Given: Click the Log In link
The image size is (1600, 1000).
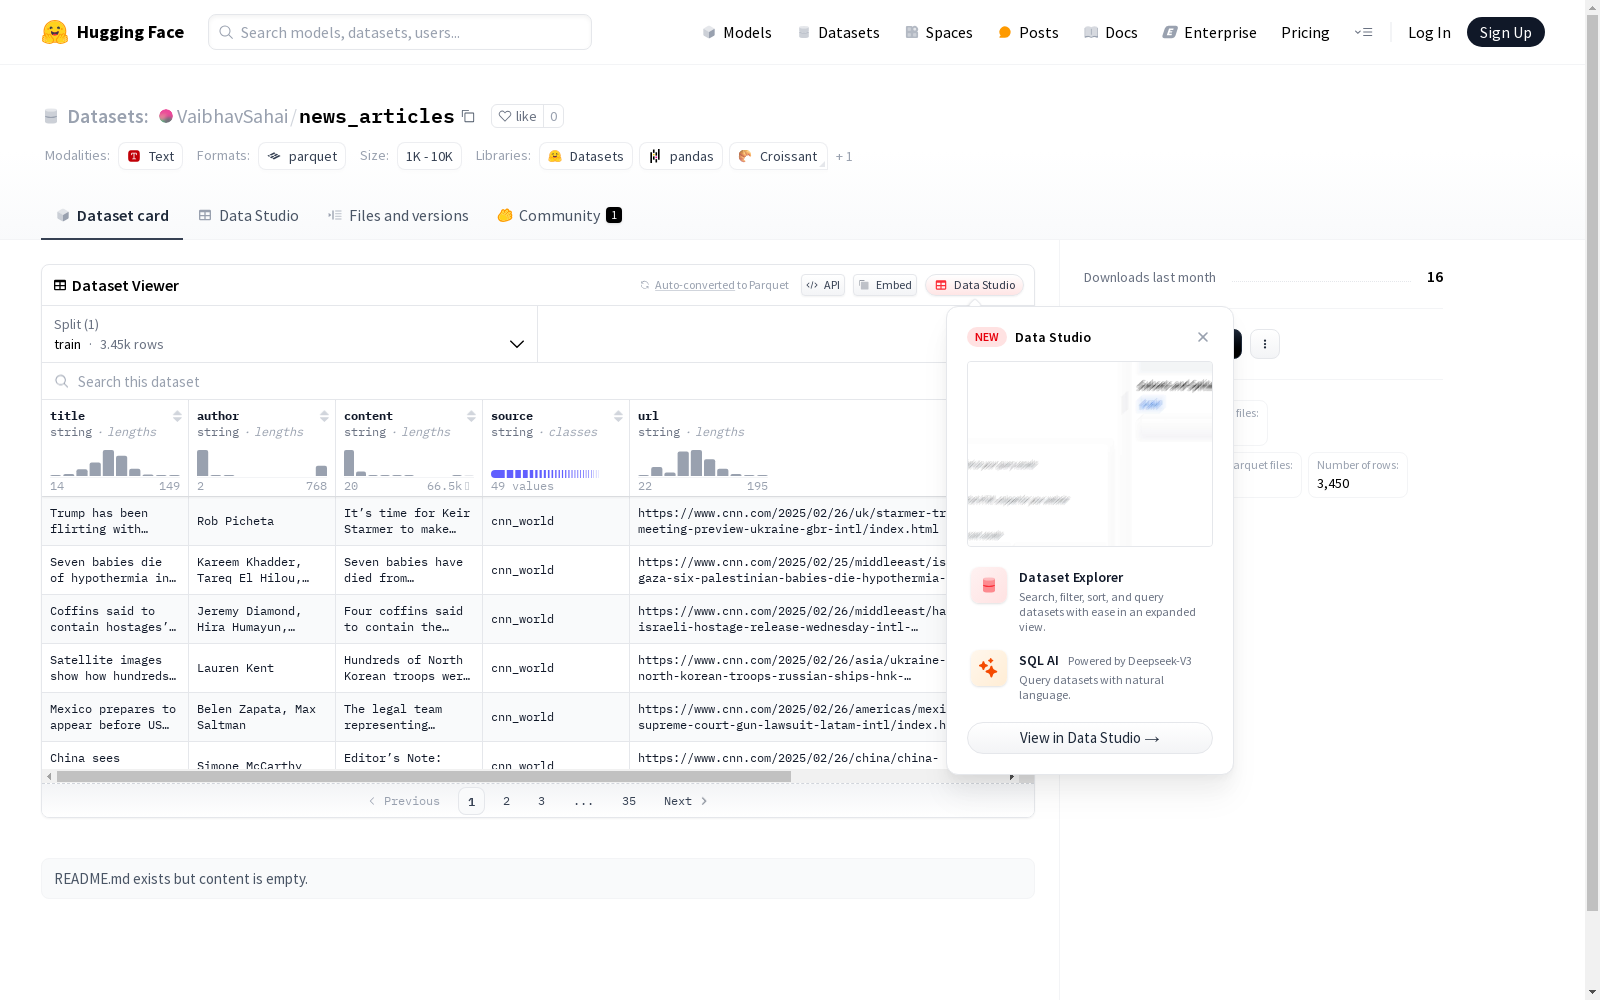Looking at the screenshot, I should pos(1429,33).
